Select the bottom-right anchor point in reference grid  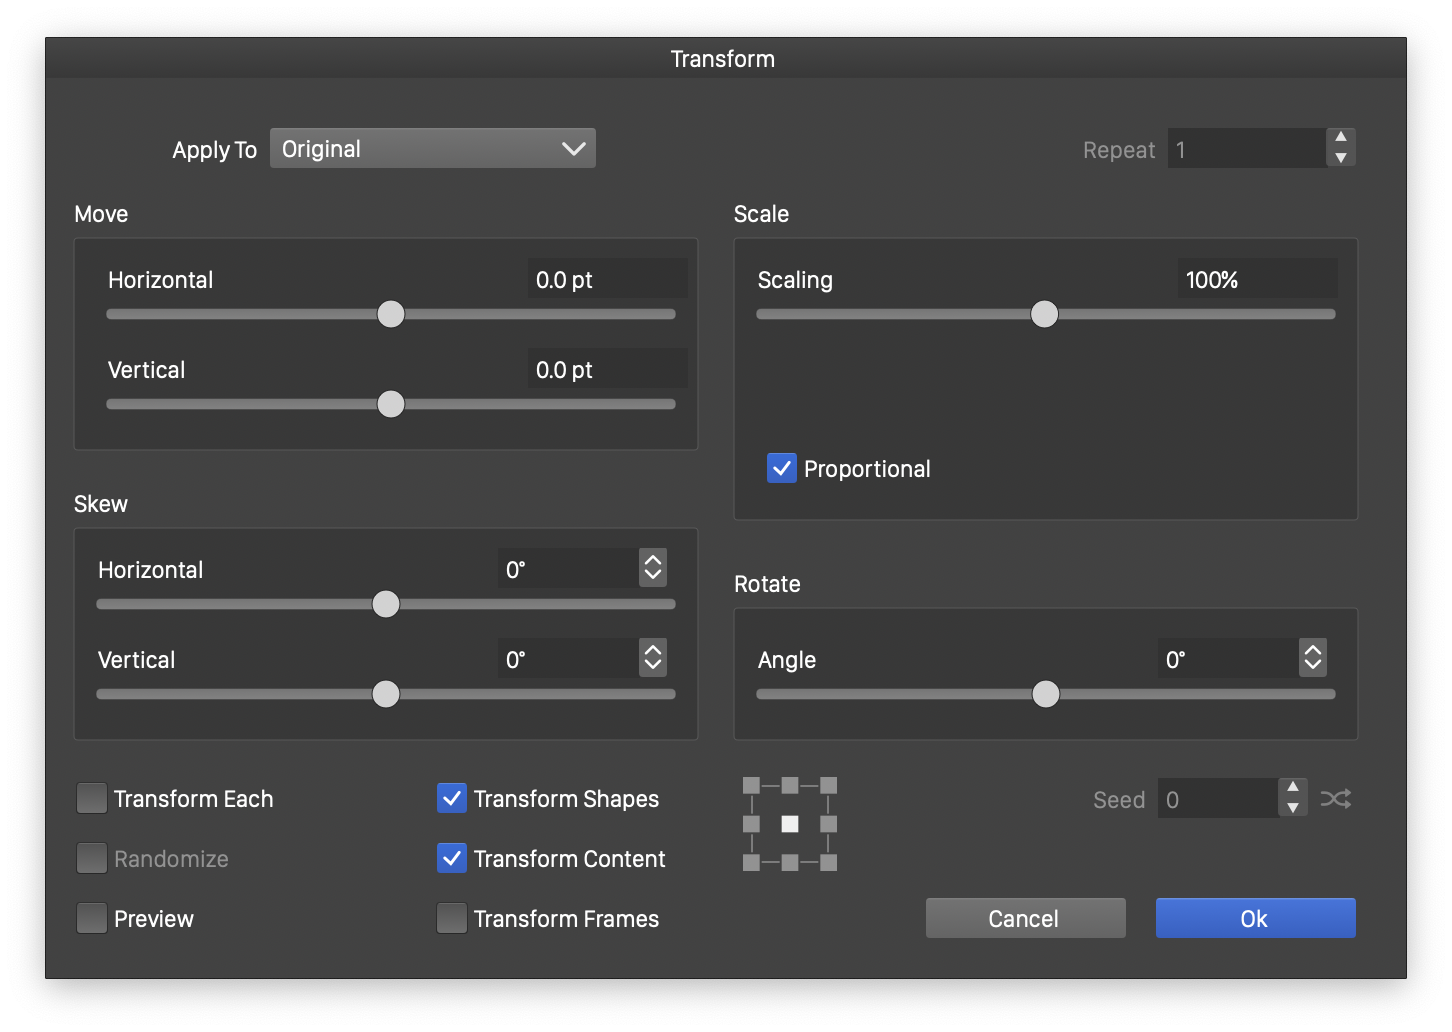(828, 862)
